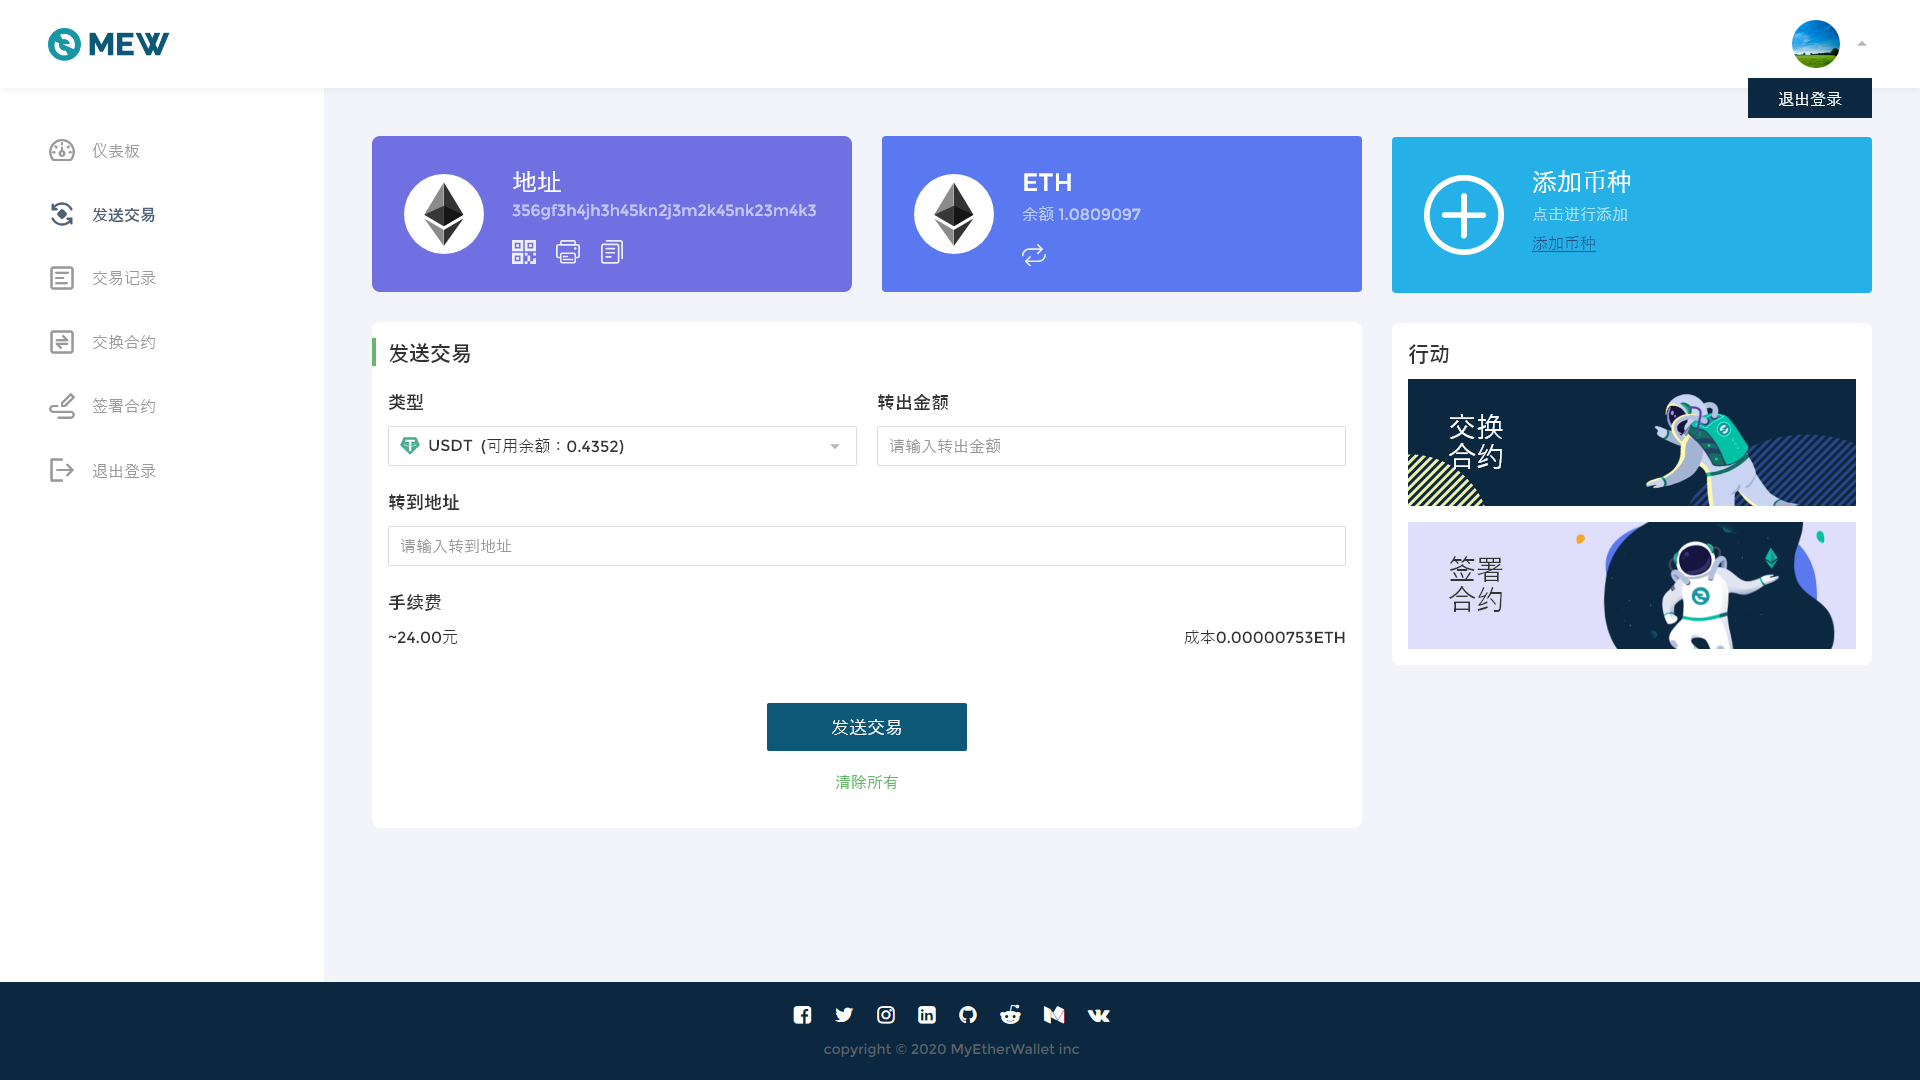Show the wallet address QR code
Viewport: 1920px width, 1080px height.
coord(524,252)
